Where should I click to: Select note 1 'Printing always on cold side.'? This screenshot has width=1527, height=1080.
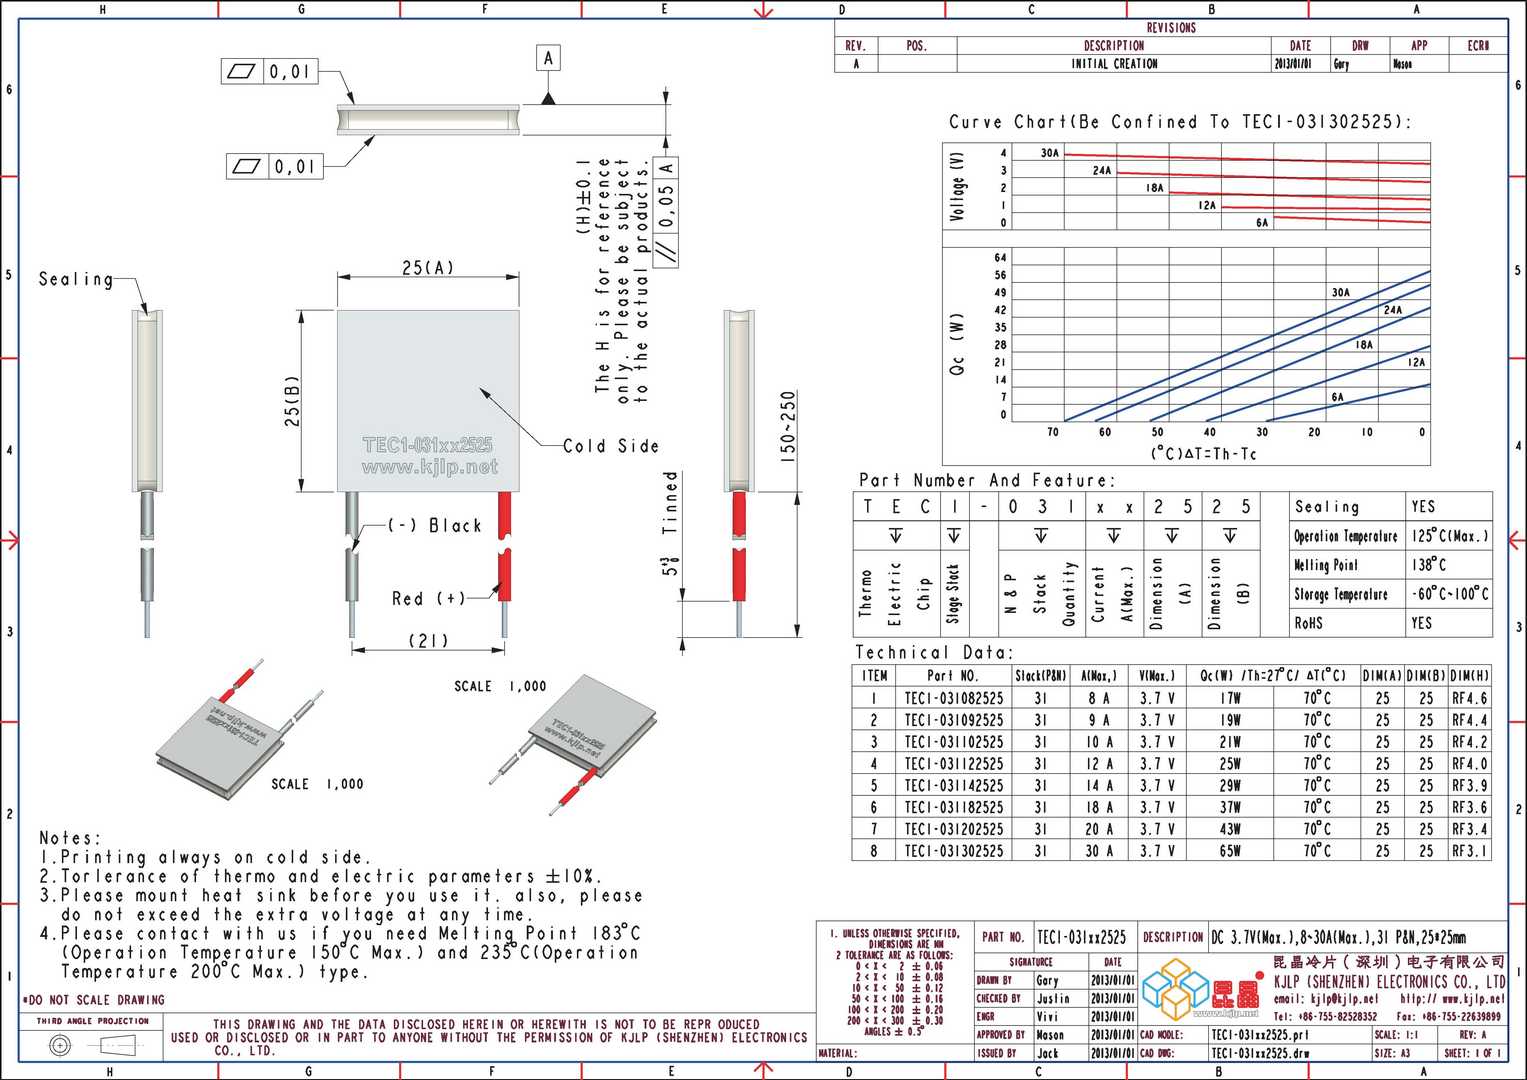205,857
